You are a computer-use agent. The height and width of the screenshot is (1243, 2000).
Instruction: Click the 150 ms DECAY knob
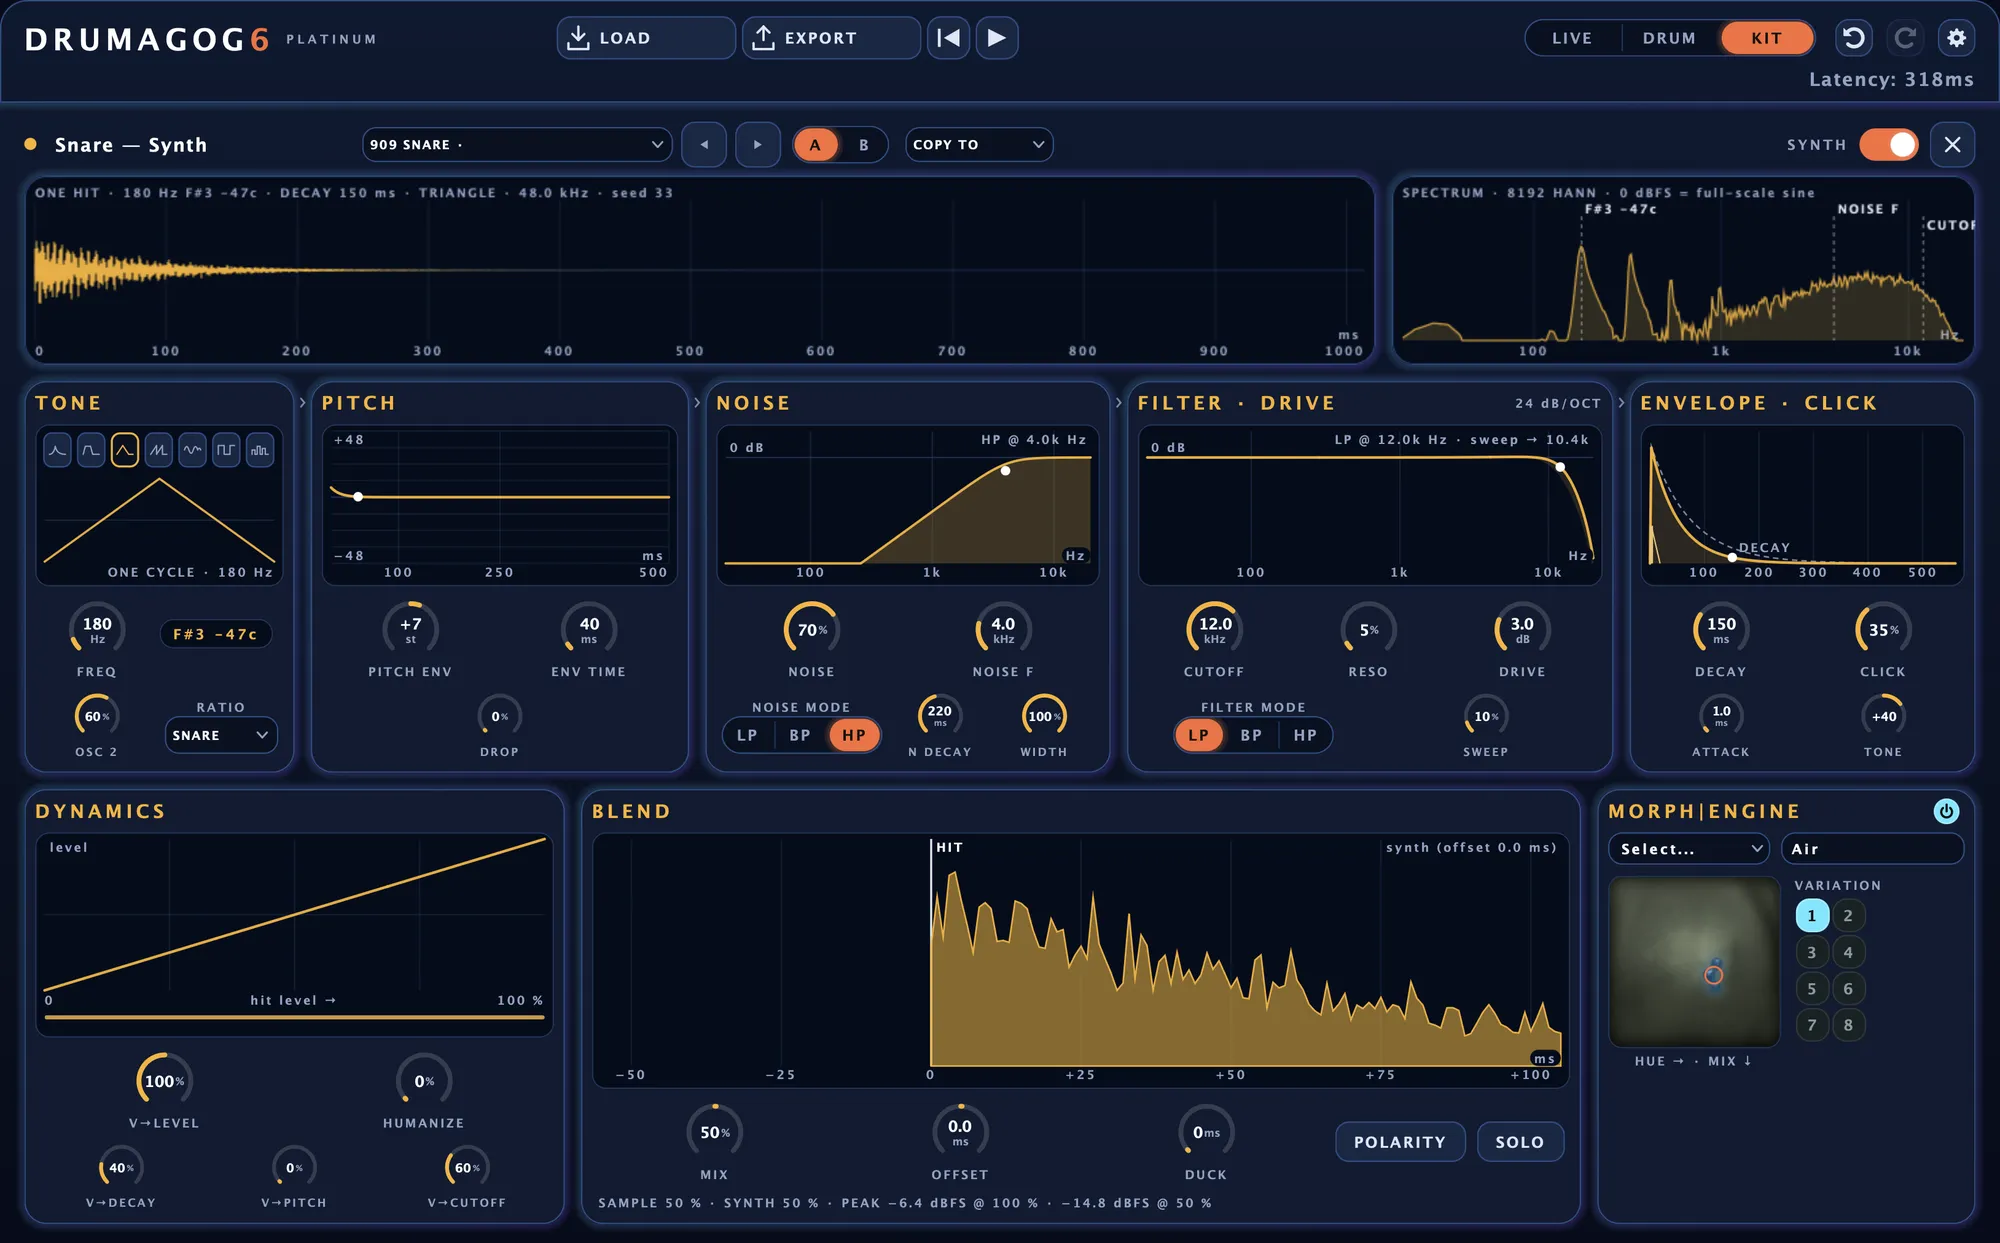pos(1721,629)
